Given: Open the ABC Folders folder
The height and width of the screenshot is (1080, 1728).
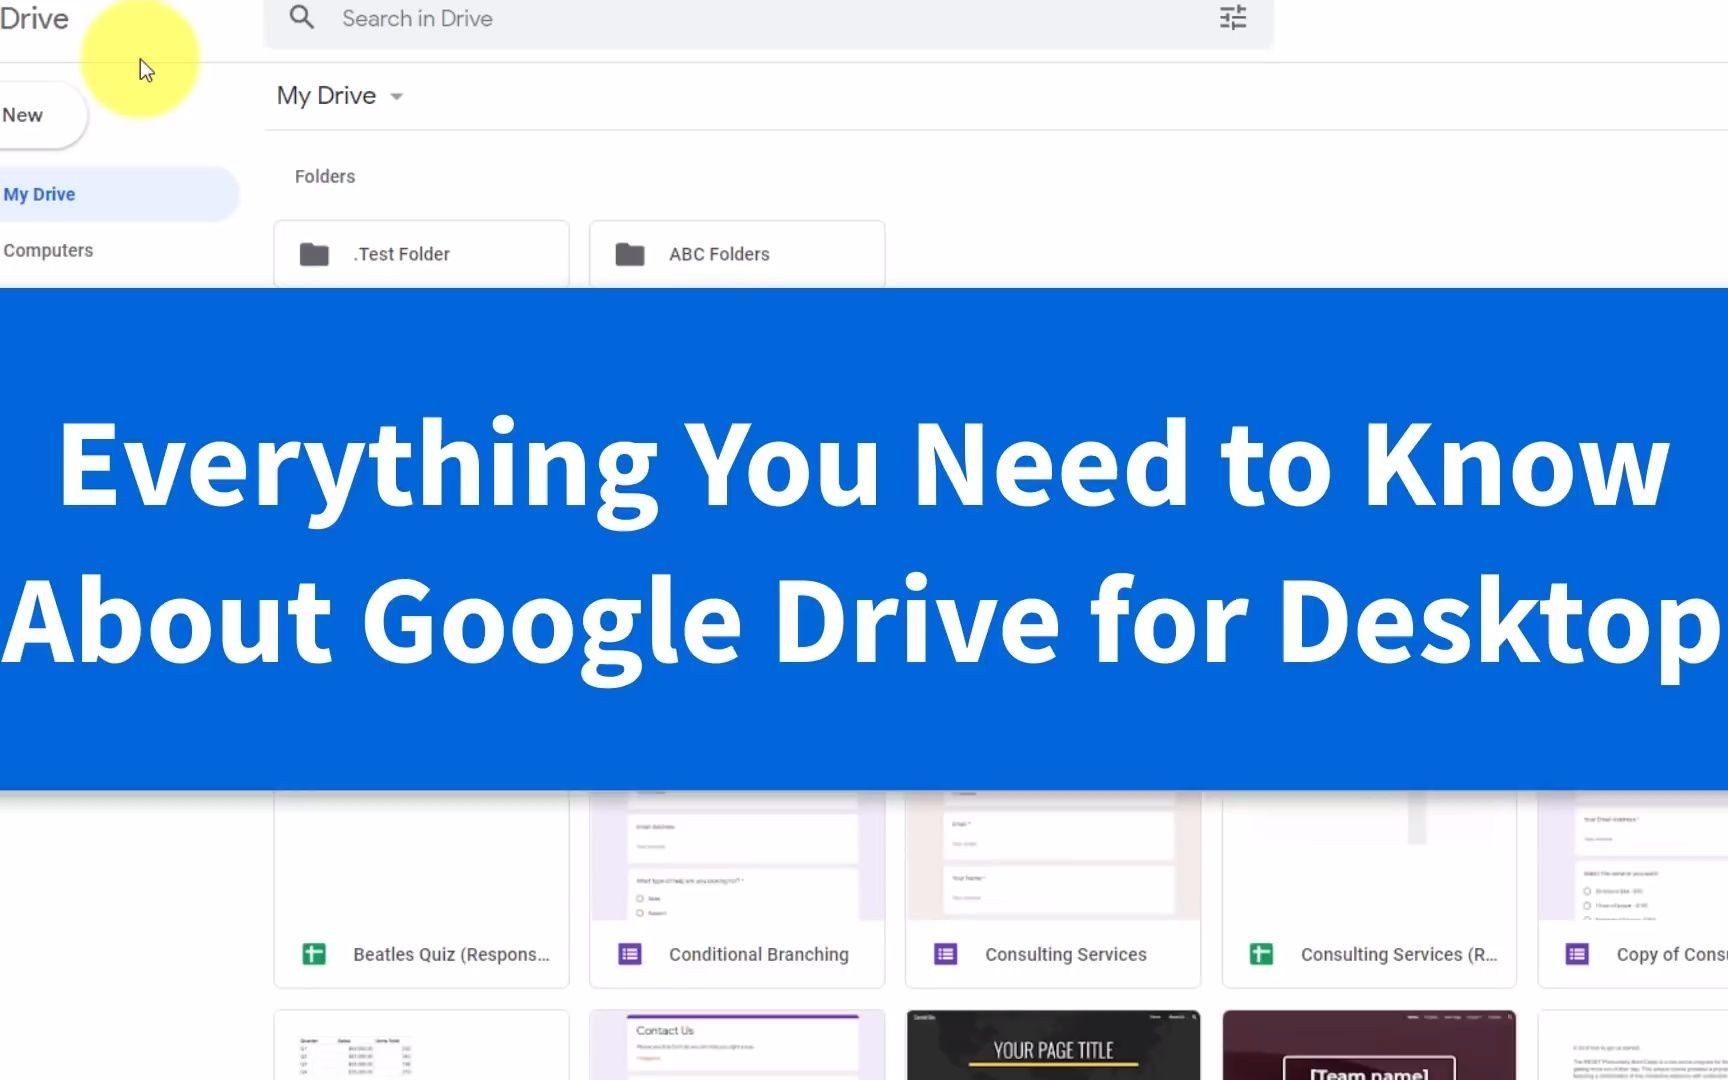Looking at the screenshot, I should (737, 254).
